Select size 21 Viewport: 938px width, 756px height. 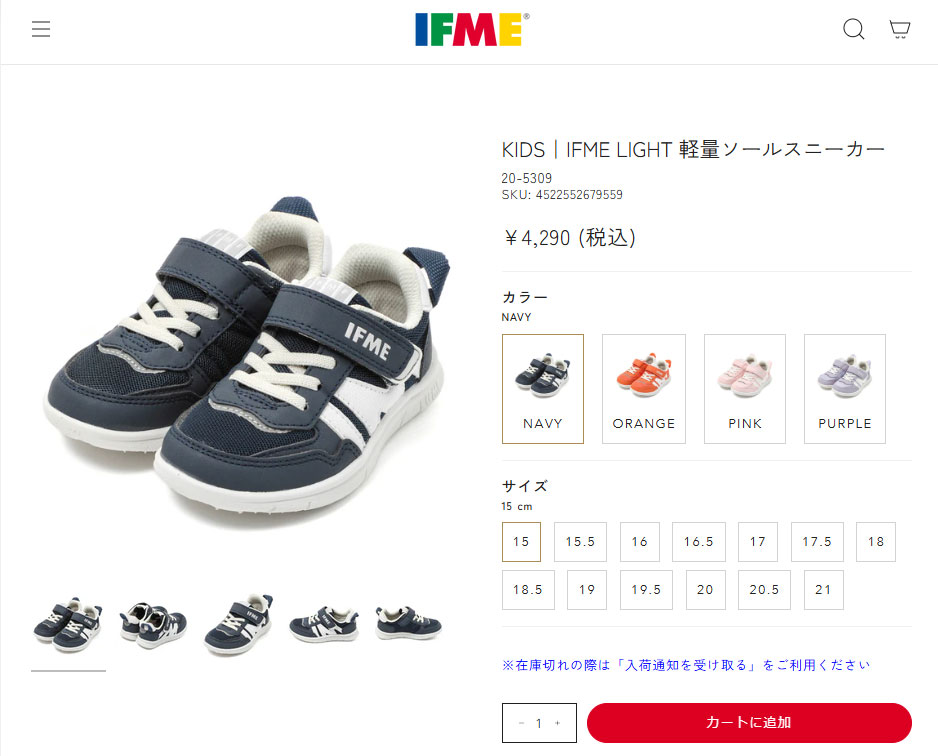[x=824, y=590]
